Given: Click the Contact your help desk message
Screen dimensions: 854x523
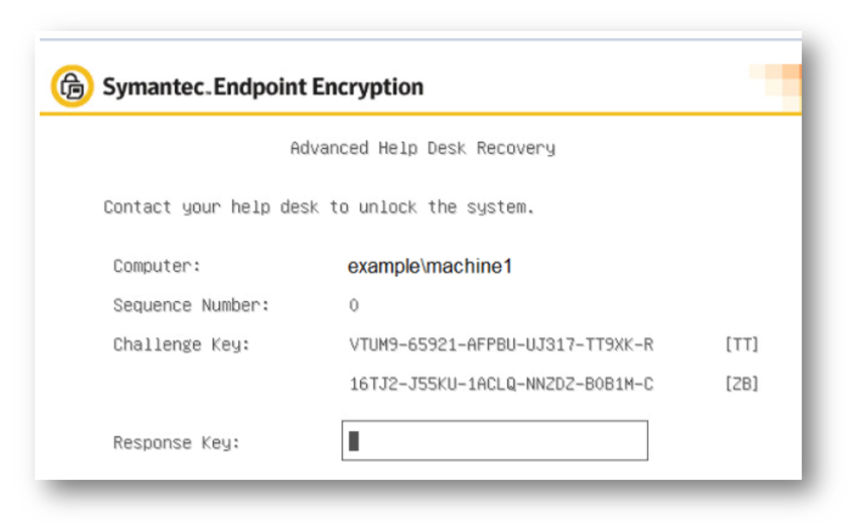Looking at the screenshot, I should click(319, 207).
